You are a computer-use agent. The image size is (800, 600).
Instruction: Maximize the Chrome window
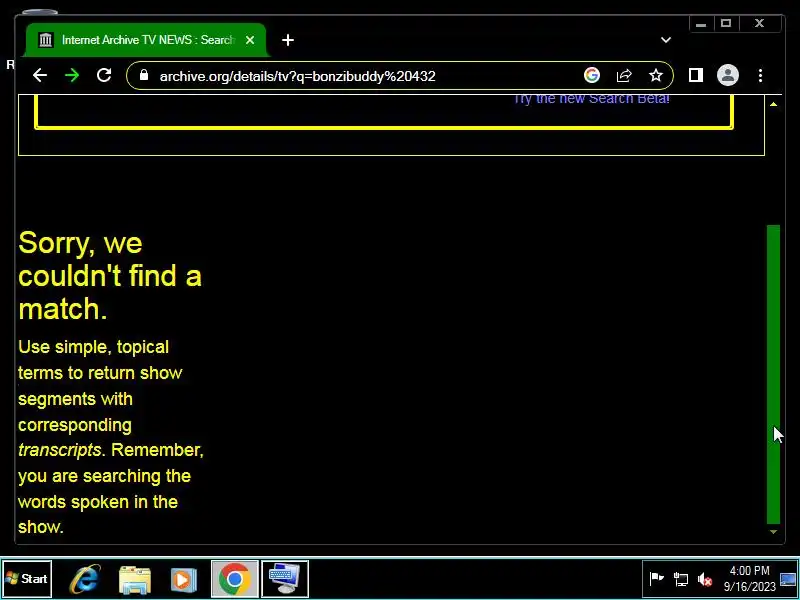tap(726, 23)
